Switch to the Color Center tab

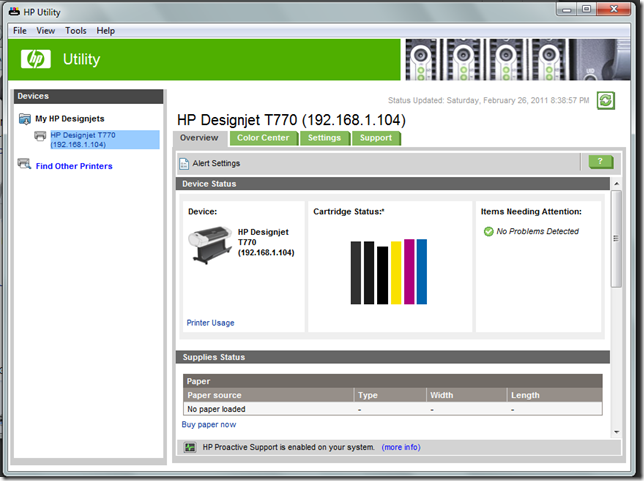click(262, 138)
